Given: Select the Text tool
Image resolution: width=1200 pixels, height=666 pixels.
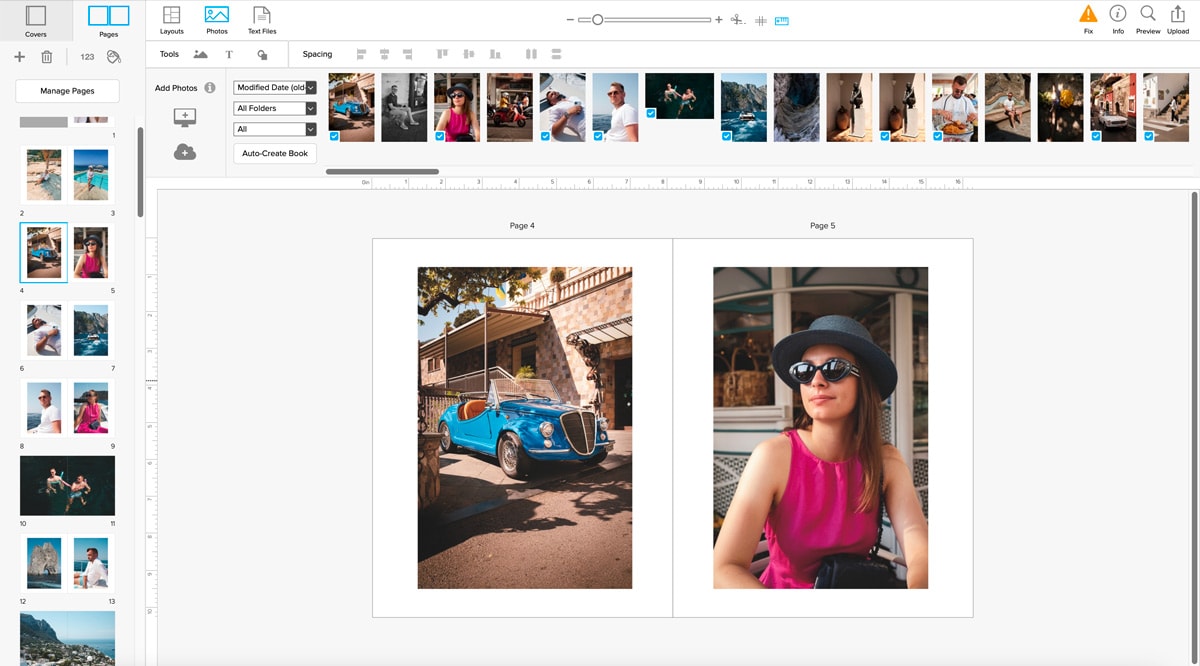Looking at the screenshot, I should [229, 55].
